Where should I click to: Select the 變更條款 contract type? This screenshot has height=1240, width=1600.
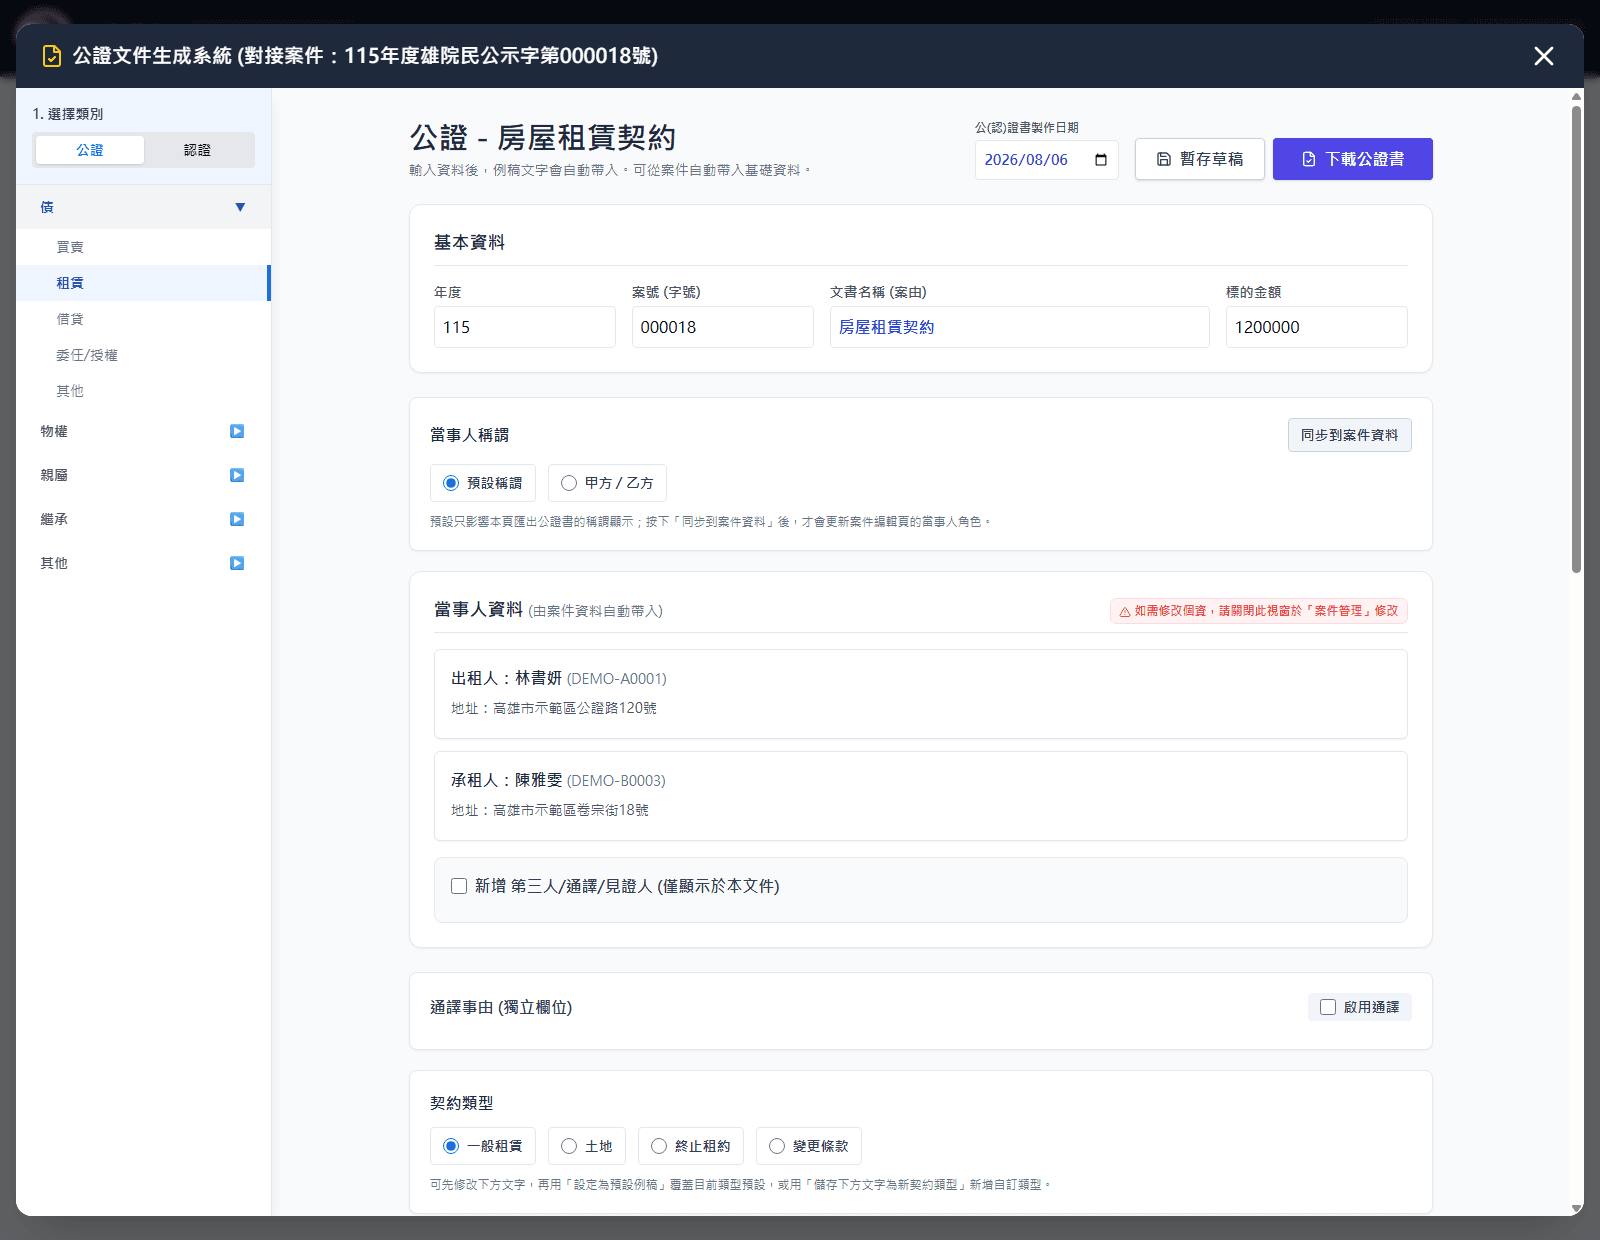pyautogui.click(x=809, y=1146)
